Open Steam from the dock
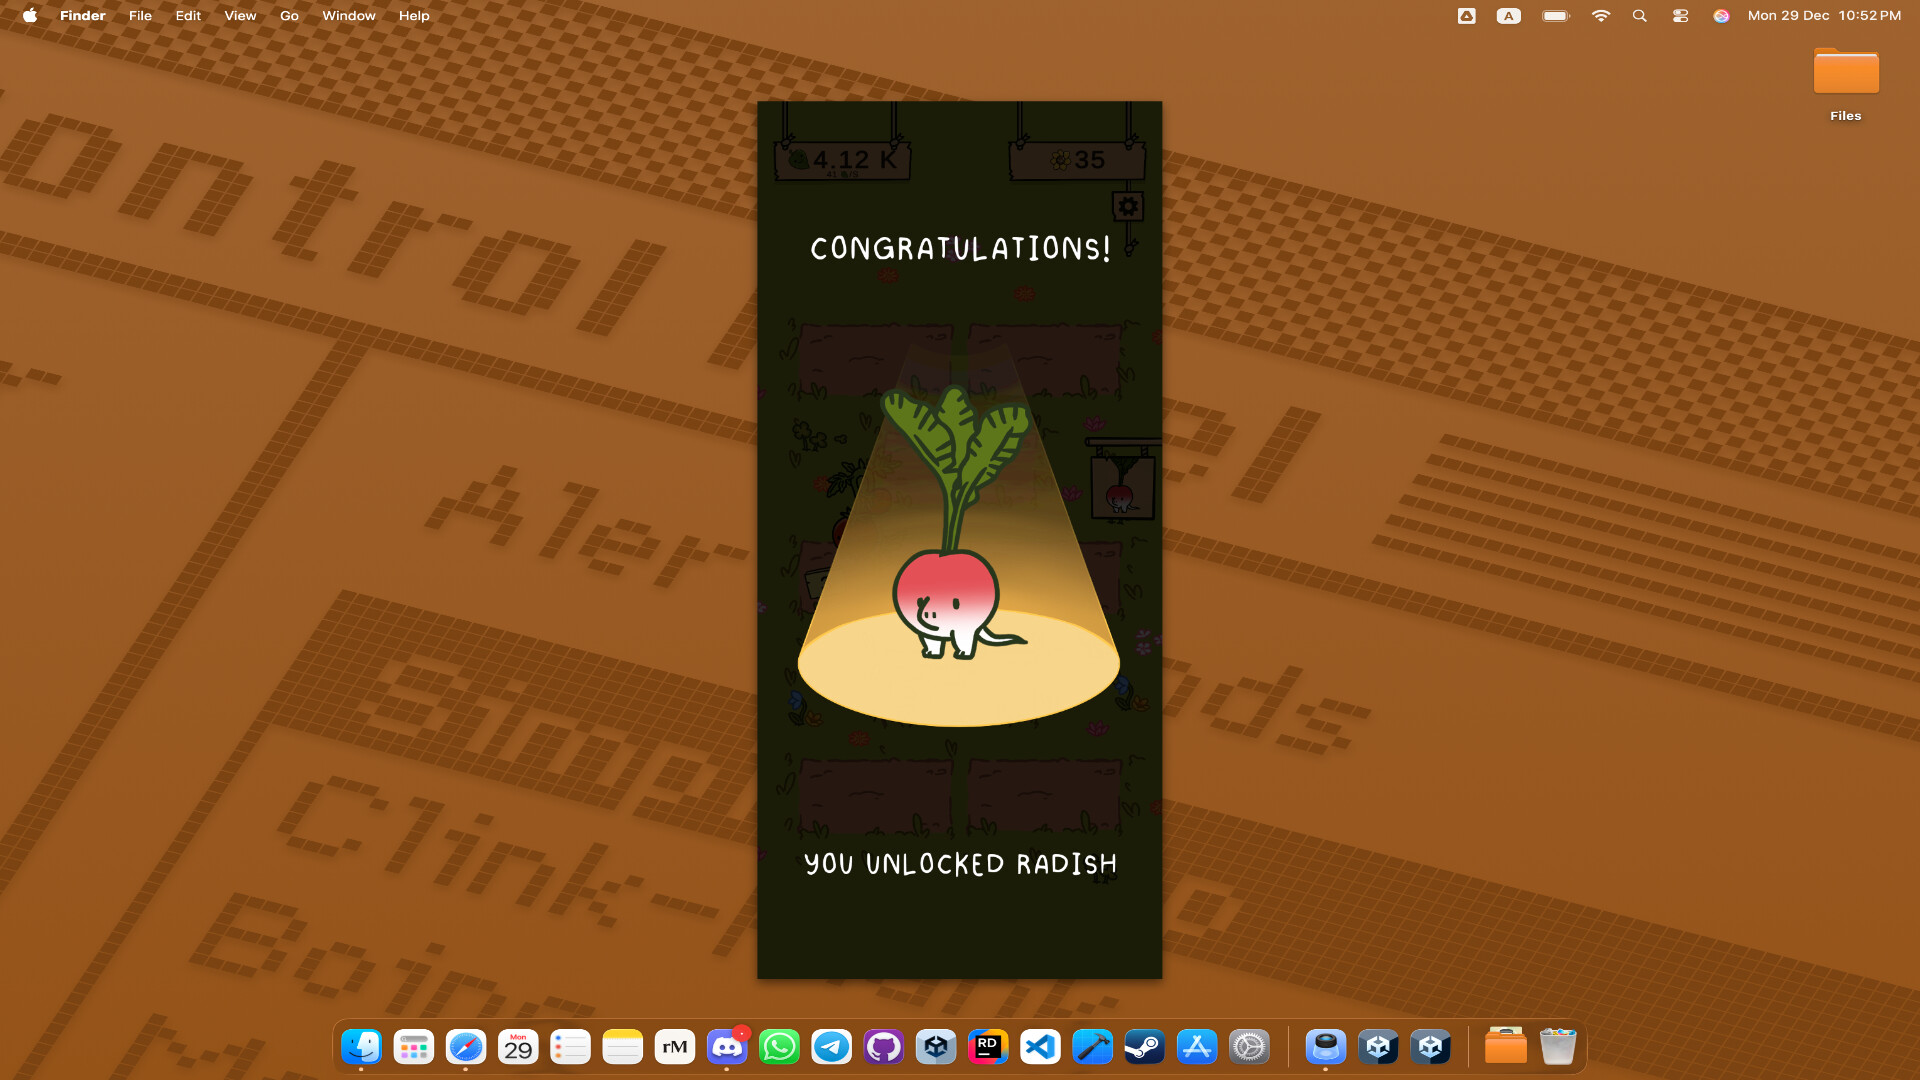Image resolution: width=1920 pixels, height=1080 pixels. (x=1144, y=1047)
